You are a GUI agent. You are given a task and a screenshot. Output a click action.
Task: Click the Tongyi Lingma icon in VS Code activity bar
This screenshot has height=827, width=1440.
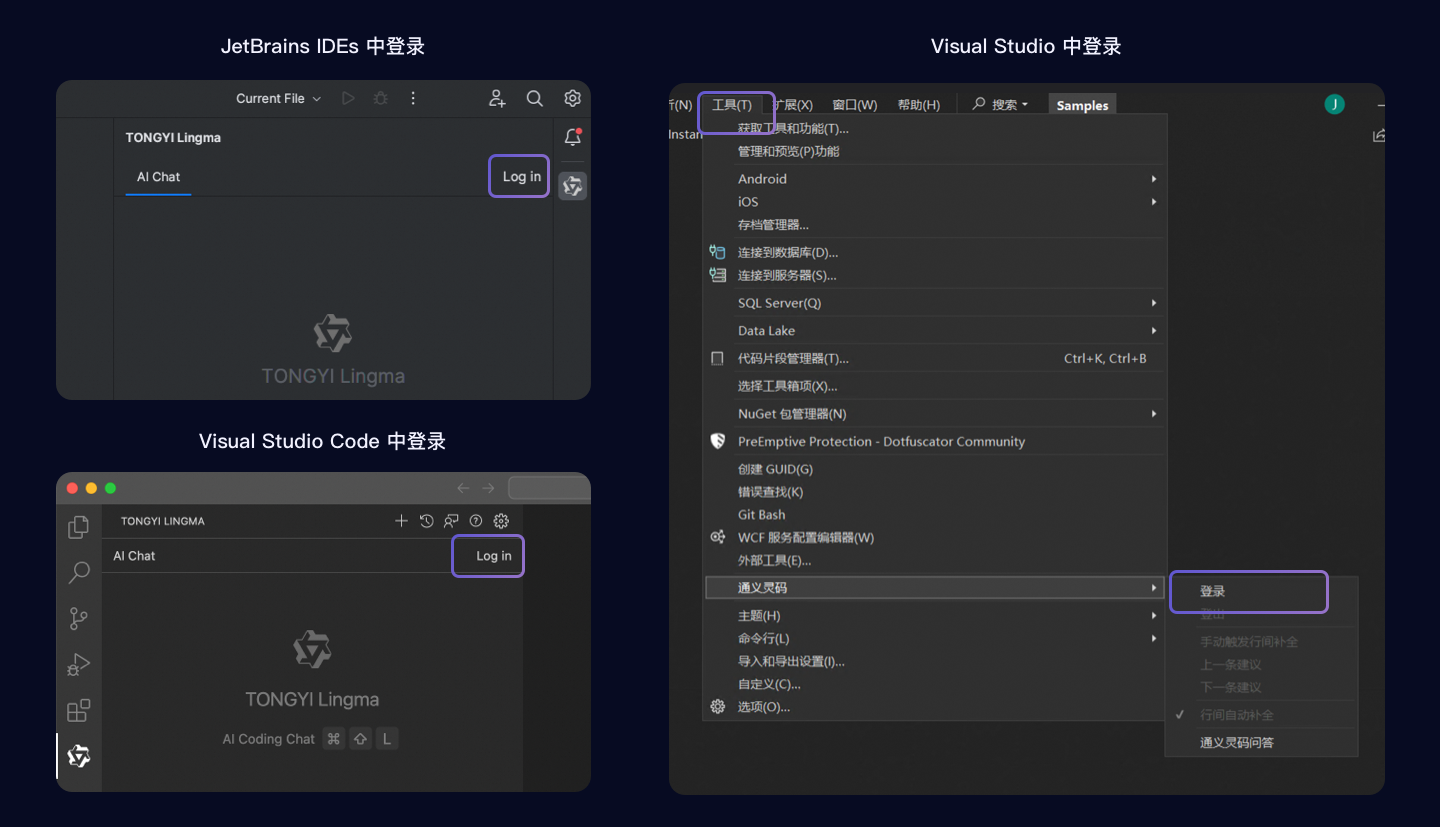point(79,756)
